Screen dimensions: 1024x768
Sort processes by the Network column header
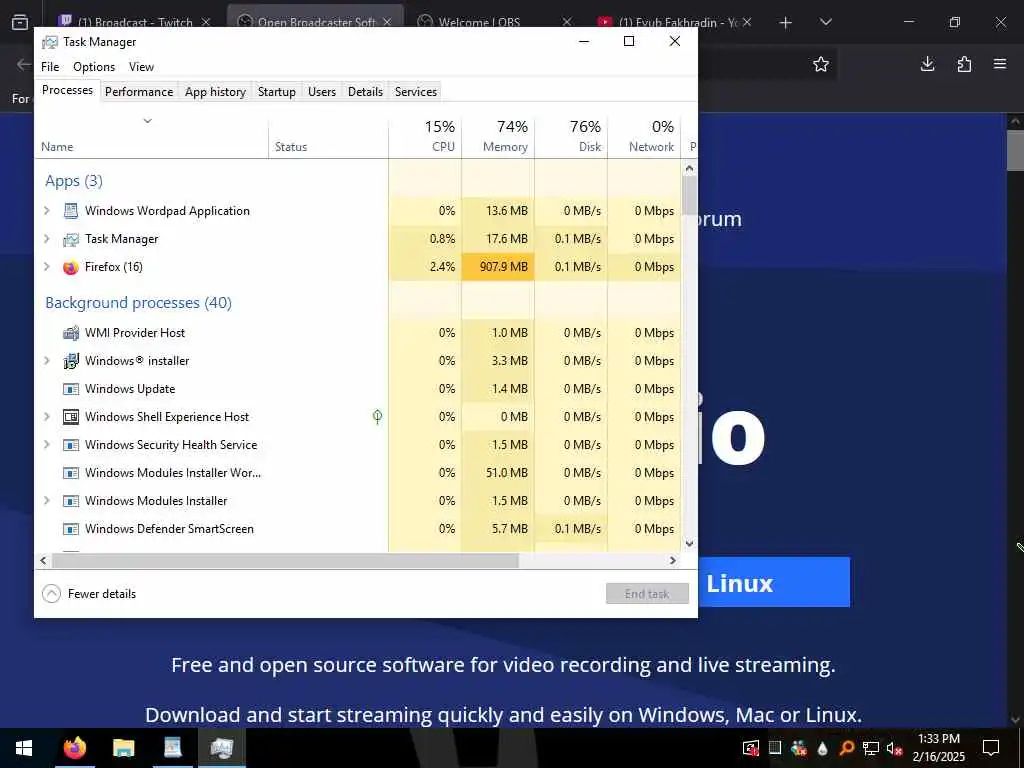point(645,136)
